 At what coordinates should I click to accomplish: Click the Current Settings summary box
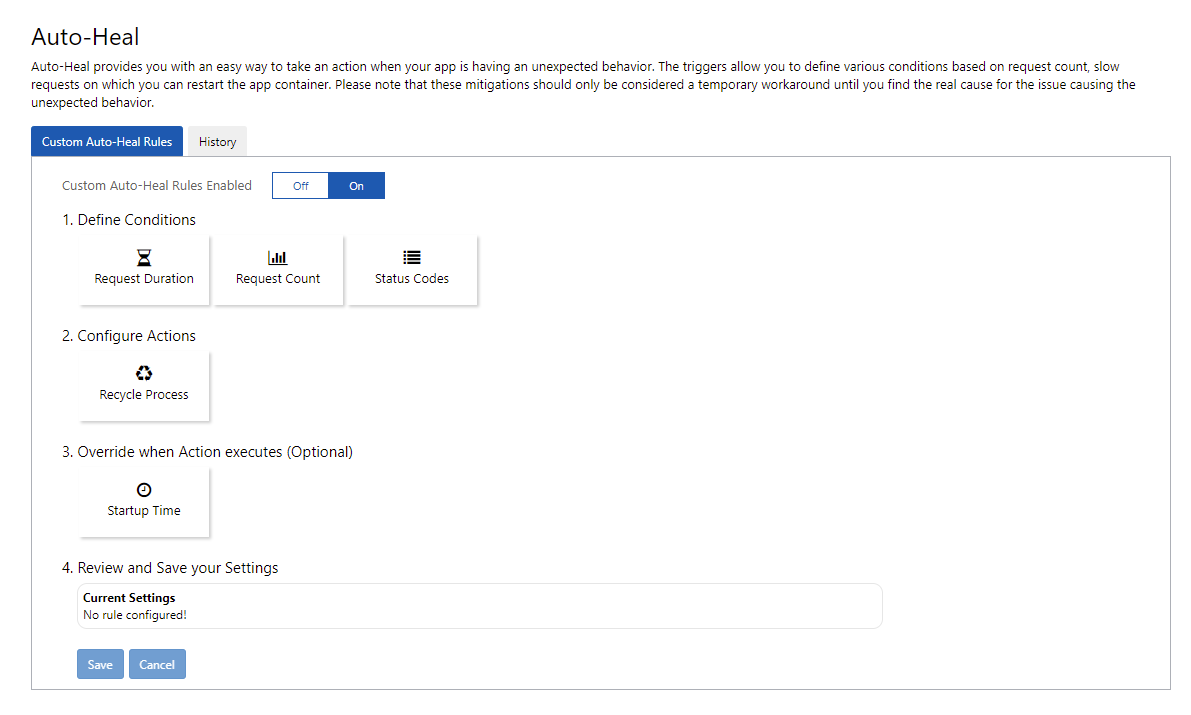pos(479,606)
